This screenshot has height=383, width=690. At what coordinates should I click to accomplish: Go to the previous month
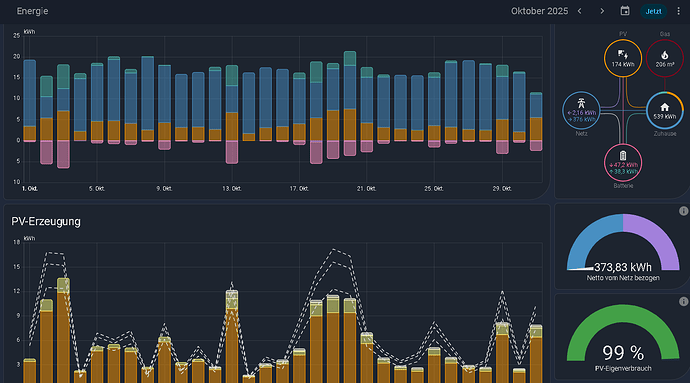[x=580, y=11]
